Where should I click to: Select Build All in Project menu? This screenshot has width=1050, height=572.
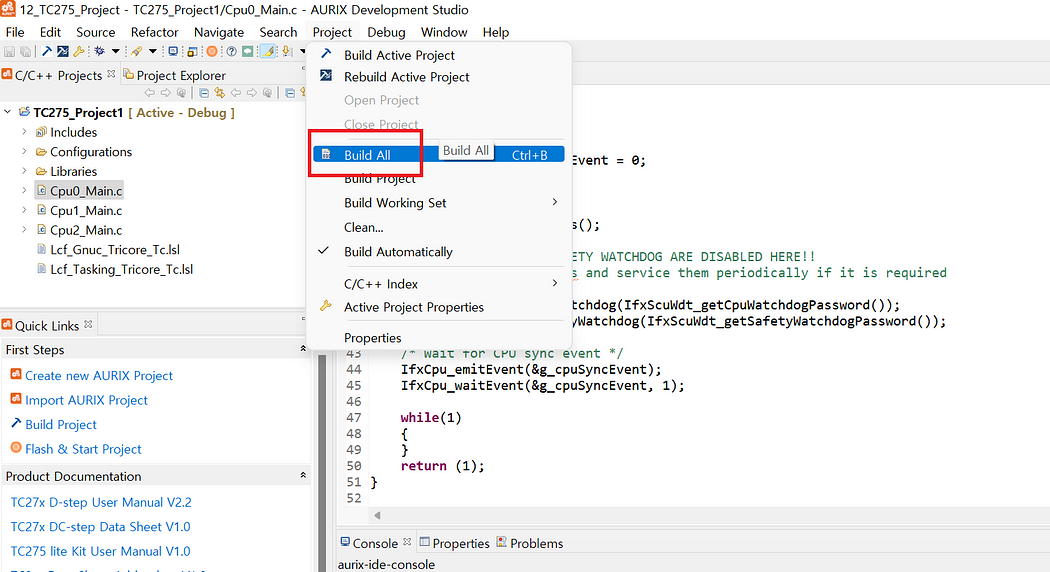tap(439, 155)
